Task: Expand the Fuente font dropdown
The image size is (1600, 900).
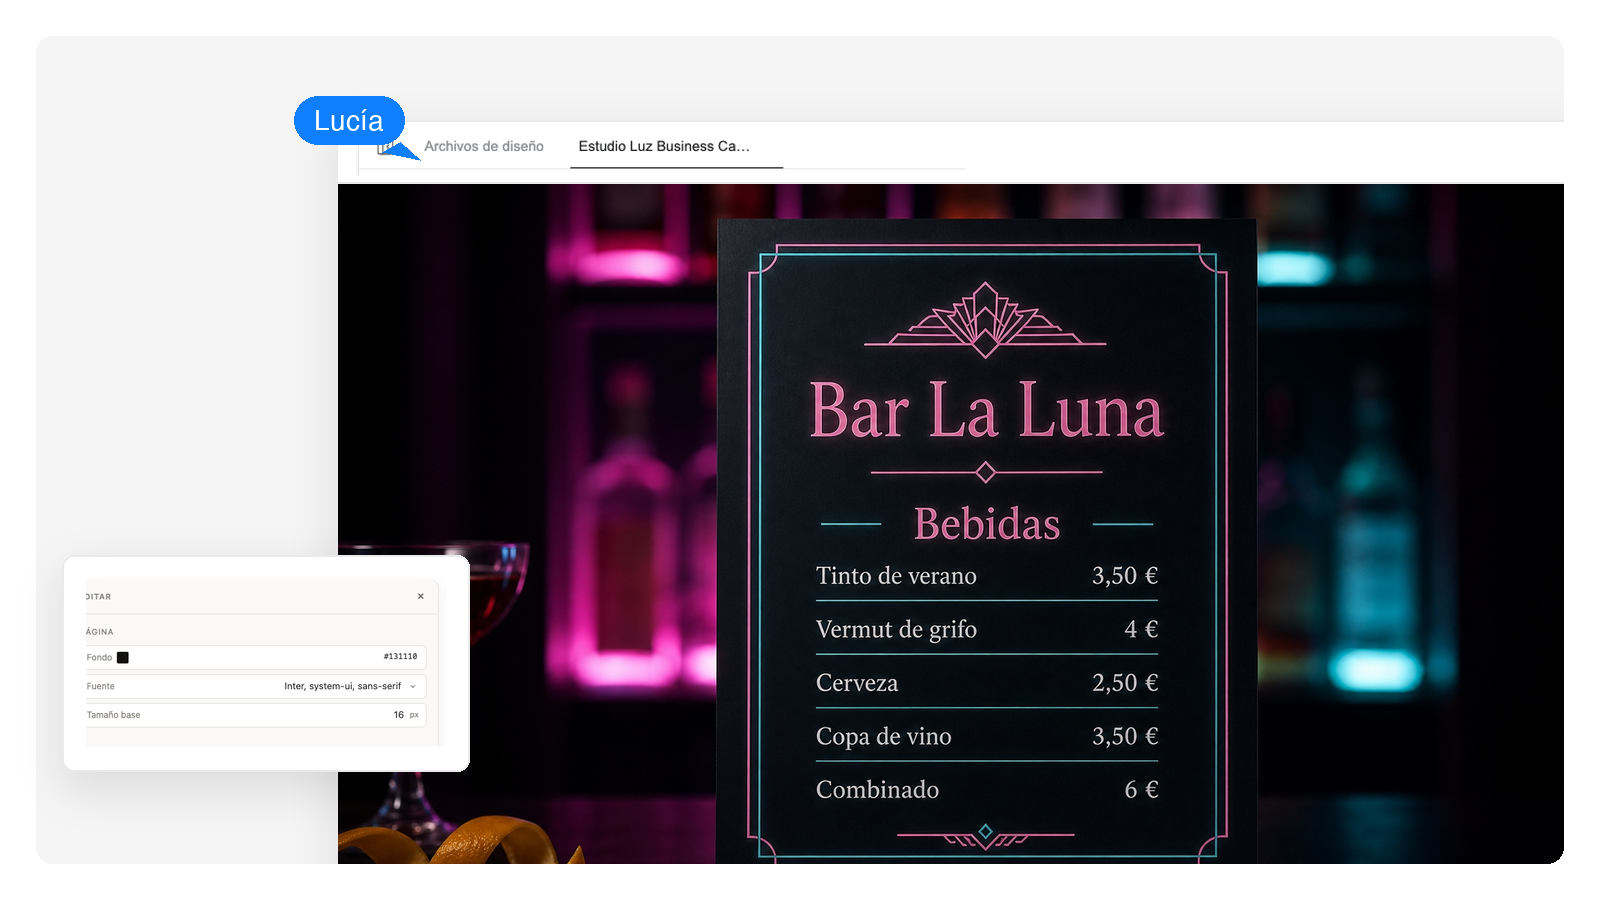Action: 256,686
